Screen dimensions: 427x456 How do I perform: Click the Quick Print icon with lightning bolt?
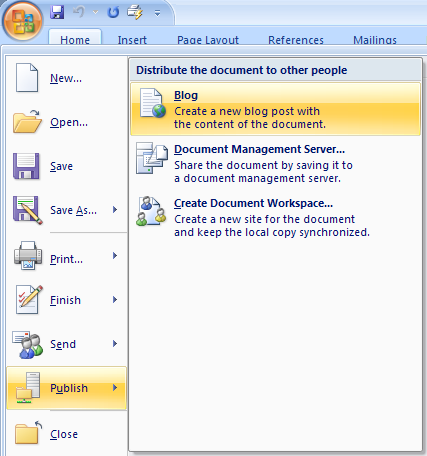tap(135, 13)
